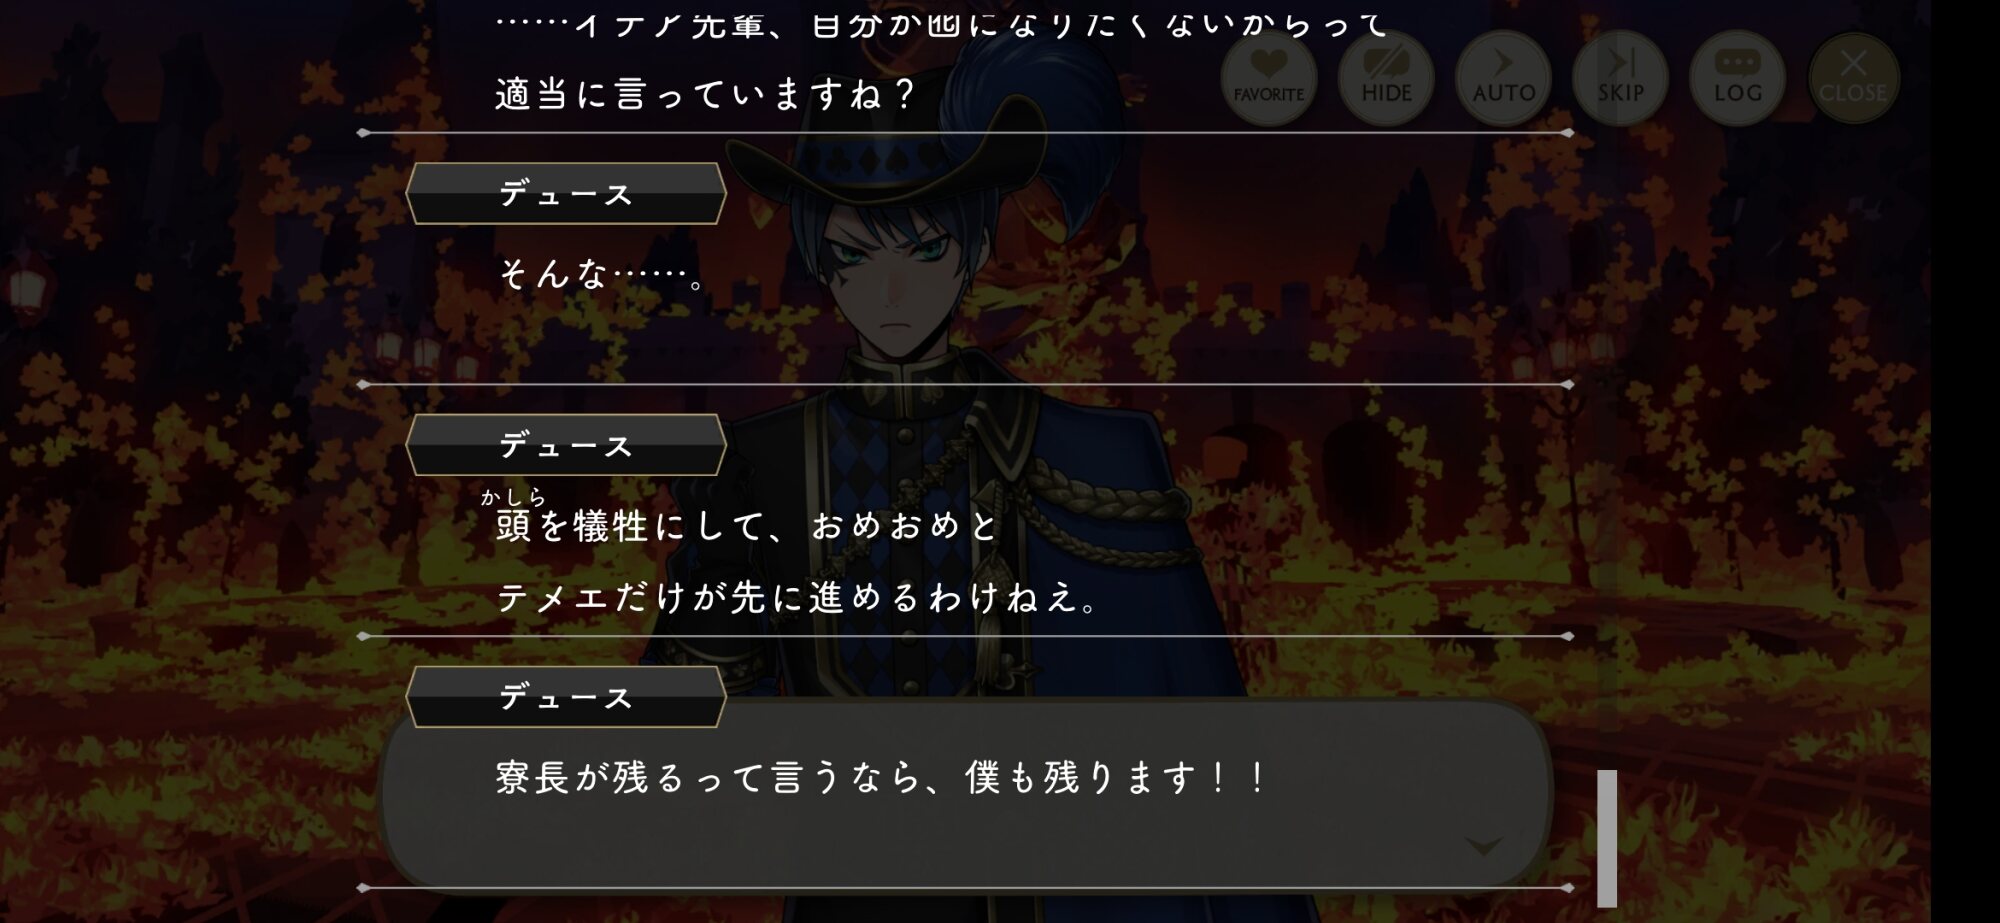The height and width of the screenshot is (923, 2000).
Task: Click the furigana かしら above 頭
Action: pyautogui.click(x=514, y=496)
